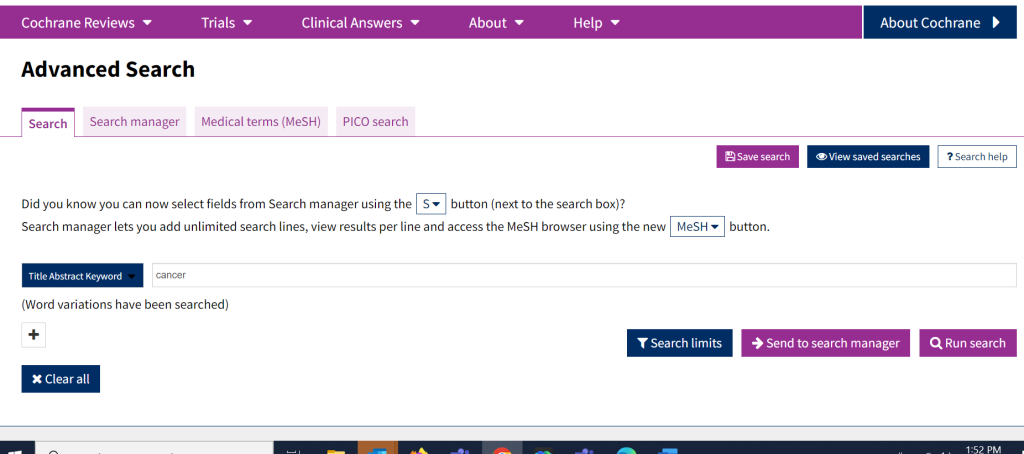Click the taskbar clock showing 1:52 PM
Viewport: 1024px width, 454px height.
983,449
